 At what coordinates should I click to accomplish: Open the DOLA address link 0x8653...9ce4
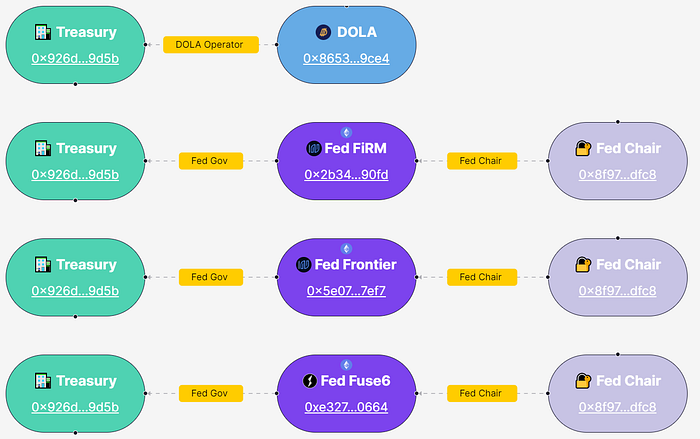346,58
